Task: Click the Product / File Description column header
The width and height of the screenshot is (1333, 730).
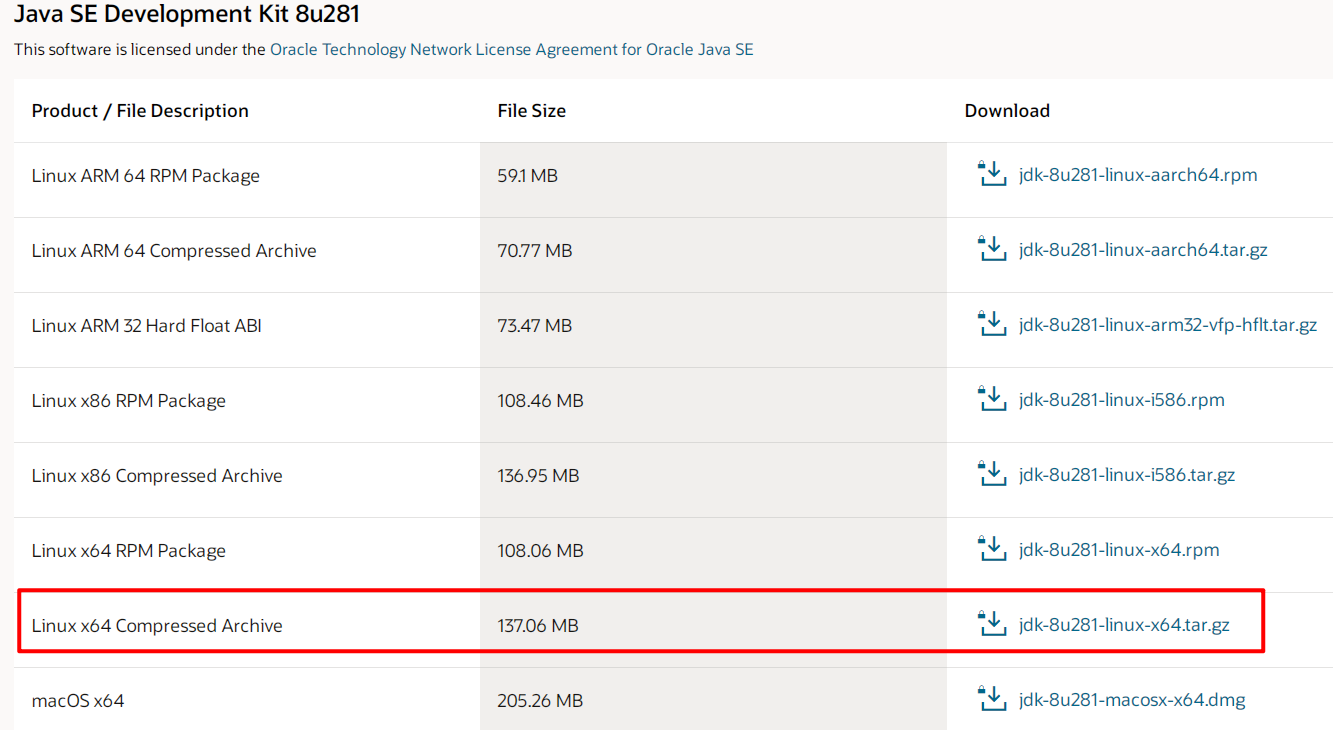Action: point(140,111)
